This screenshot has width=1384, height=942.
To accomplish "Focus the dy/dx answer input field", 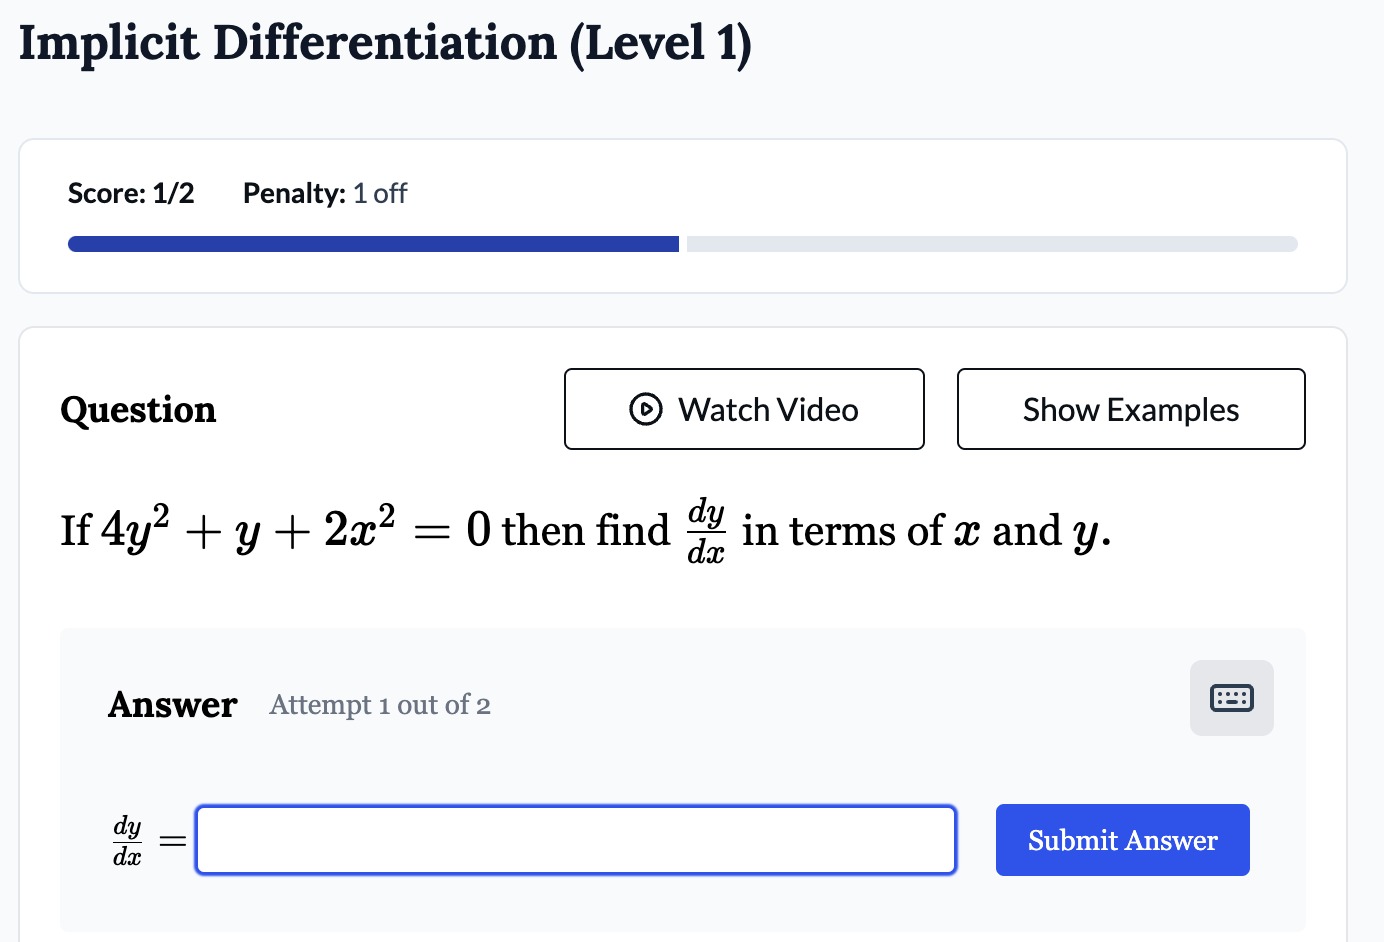I will click(576, 840).
